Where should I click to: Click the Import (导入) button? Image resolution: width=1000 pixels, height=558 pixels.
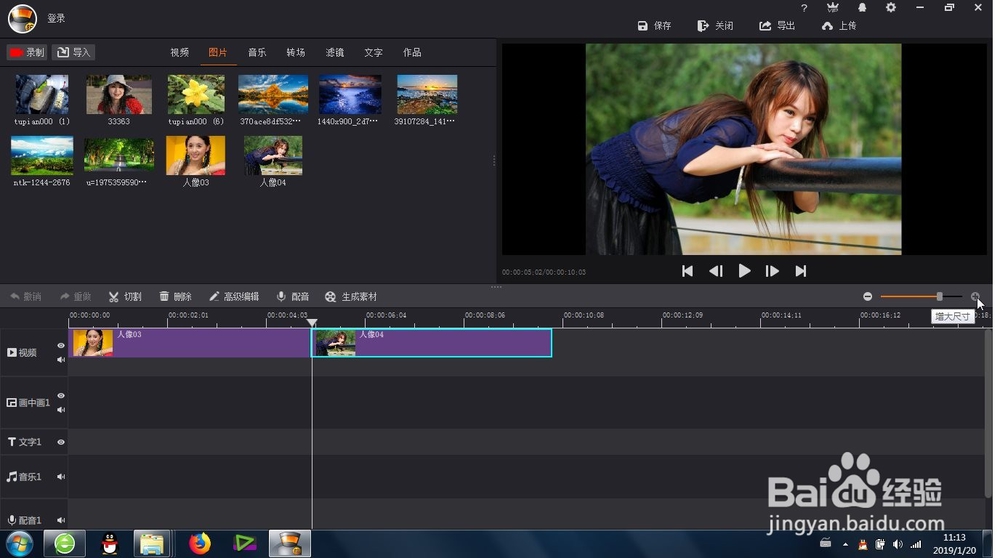(x=73, y=52)
